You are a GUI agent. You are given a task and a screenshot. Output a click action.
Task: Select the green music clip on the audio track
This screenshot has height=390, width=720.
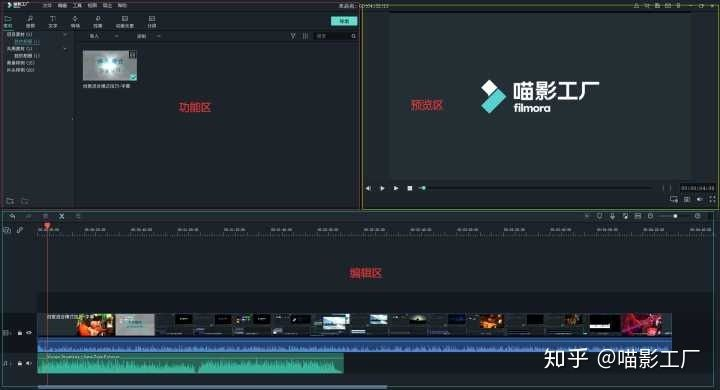tap(191, 363)
